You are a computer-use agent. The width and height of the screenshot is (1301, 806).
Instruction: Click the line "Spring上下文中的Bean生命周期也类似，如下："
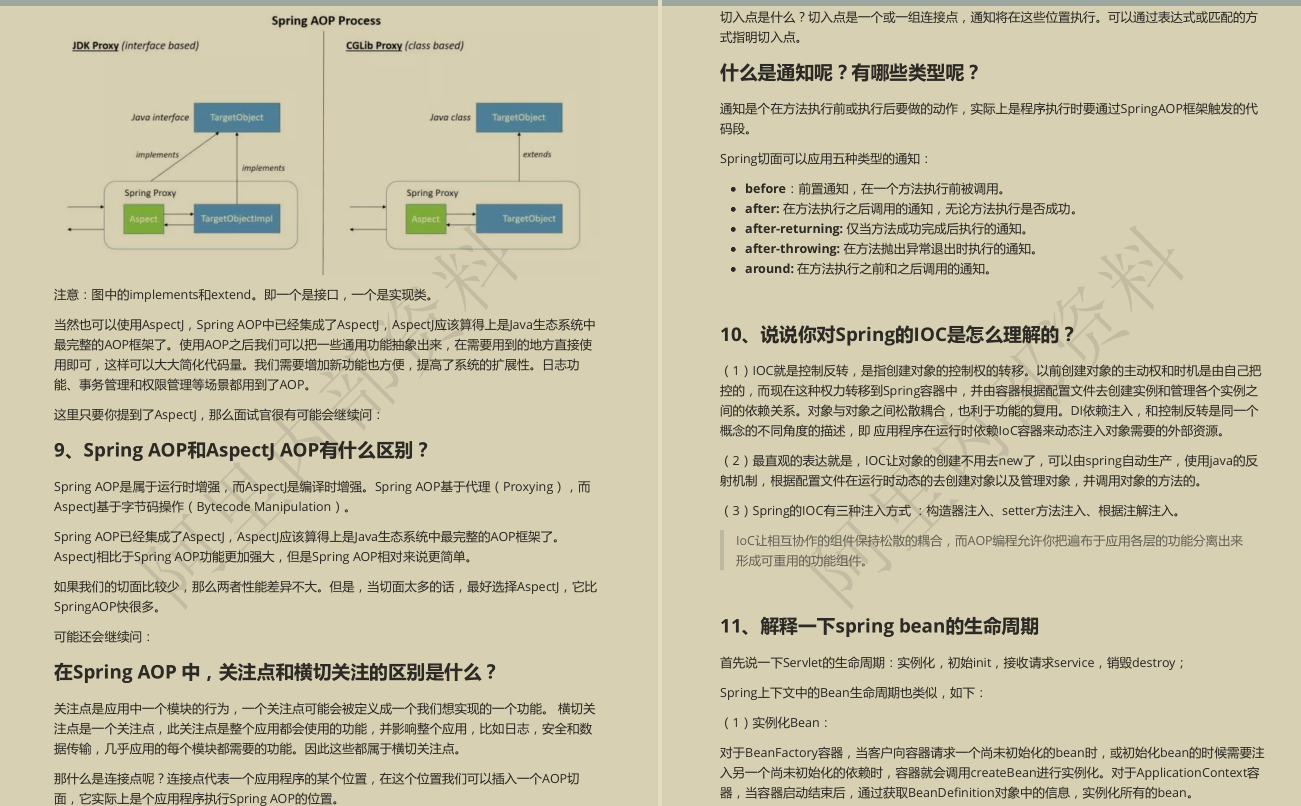click(x=853, y=693)
